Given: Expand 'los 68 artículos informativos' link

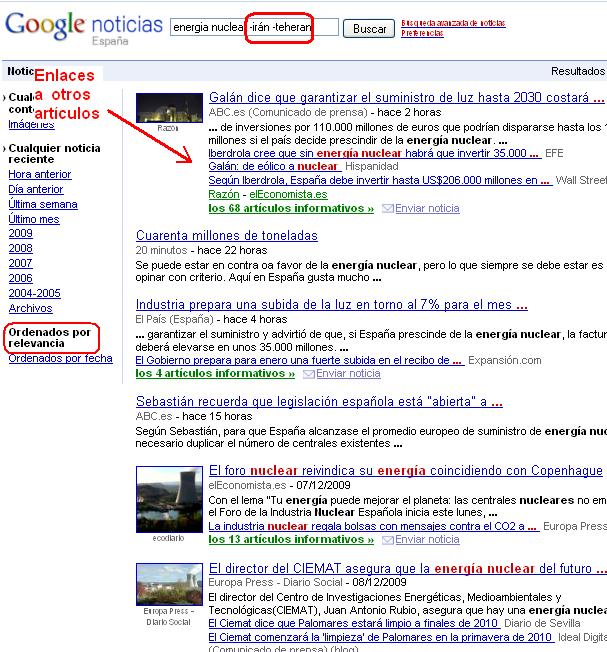Looking at the screenshot, I should point(290,208).
